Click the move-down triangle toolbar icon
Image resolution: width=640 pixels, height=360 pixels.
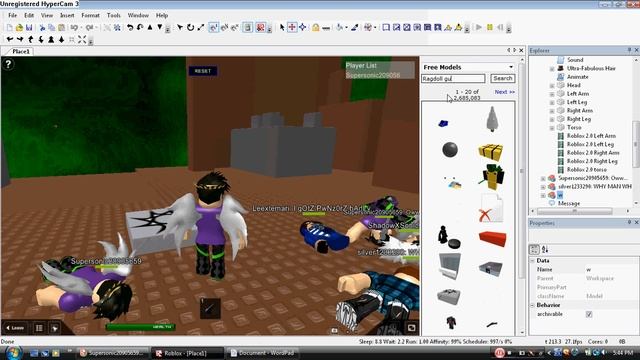click(160, 28)
